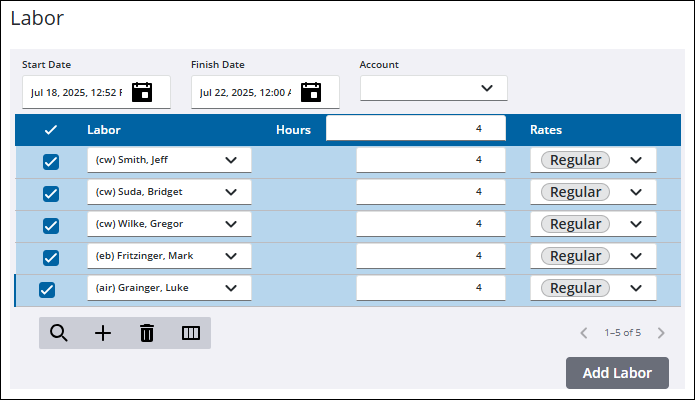Uncheck the Smith, Jeff row checkbox

pos(51,162)
